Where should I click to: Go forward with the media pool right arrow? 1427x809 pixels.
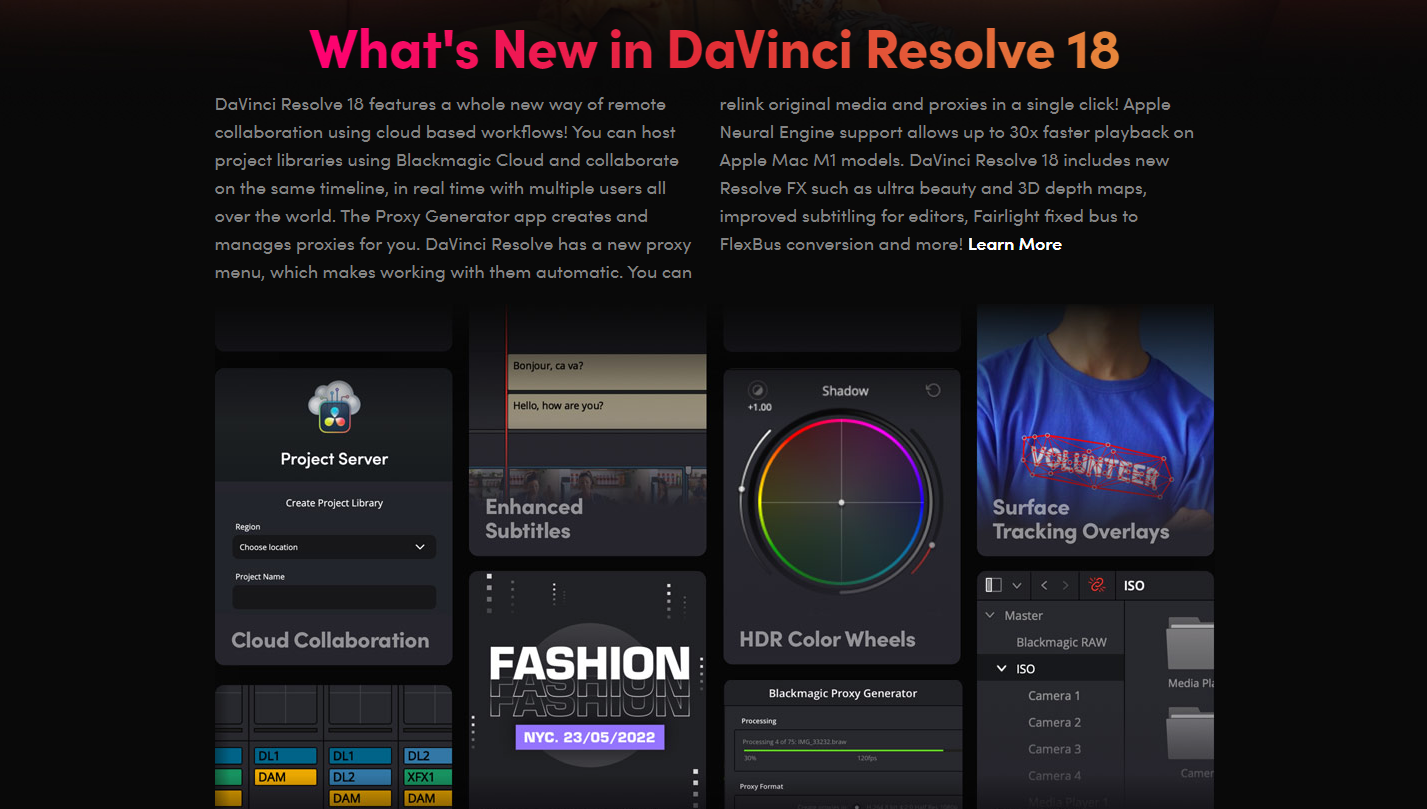(x=1066, y=585)
